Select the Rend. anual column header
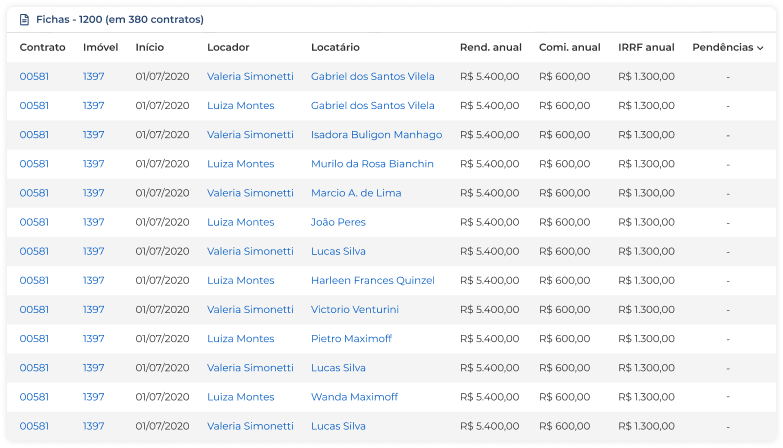The width and height of the screenshot is (783, 448). click(490, 47)
